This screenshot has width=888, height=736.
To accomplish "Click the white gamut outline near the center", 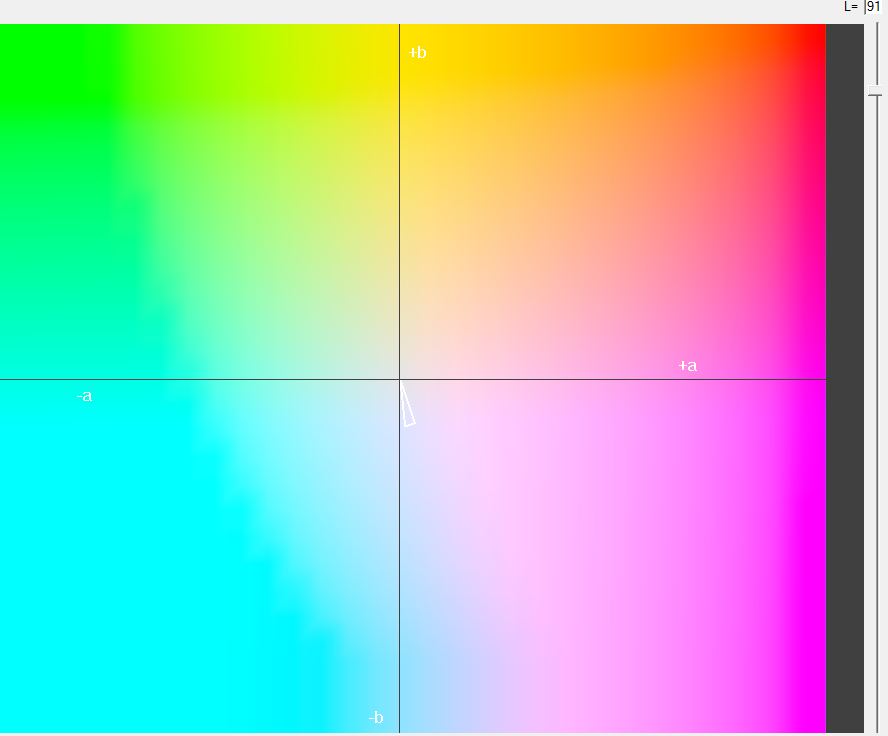I will tap(408, 407).
